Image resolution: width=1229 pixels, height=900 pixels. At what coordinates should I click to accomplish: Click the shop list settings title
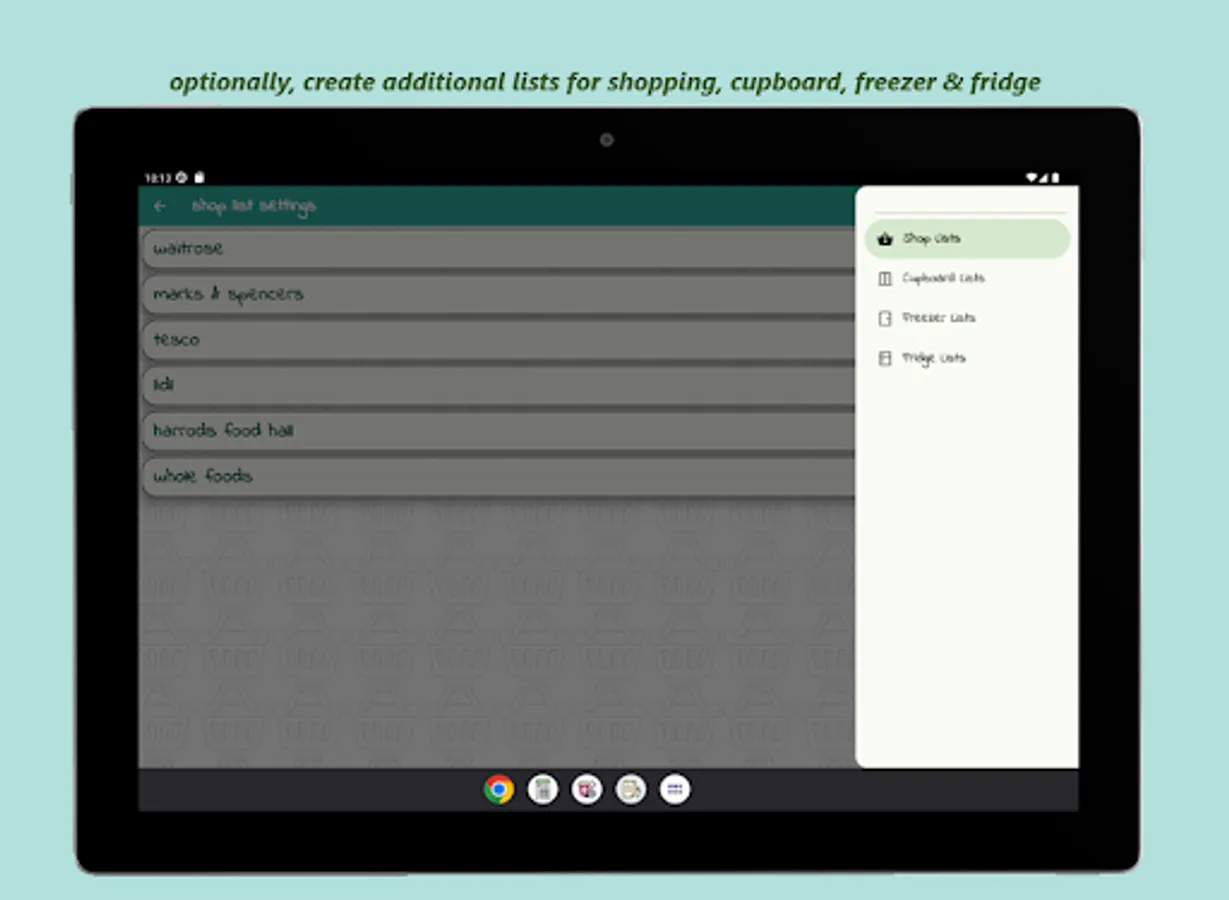254,206
